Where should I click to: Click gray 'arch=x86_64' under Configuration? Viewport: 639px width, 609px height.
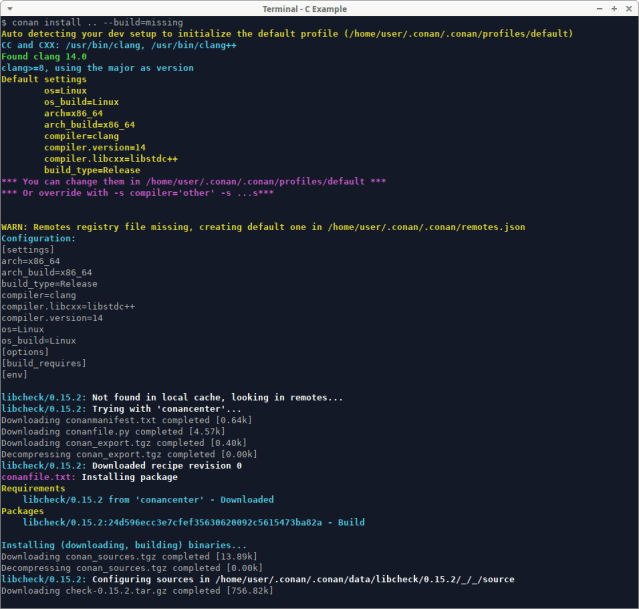coord(31,261)
